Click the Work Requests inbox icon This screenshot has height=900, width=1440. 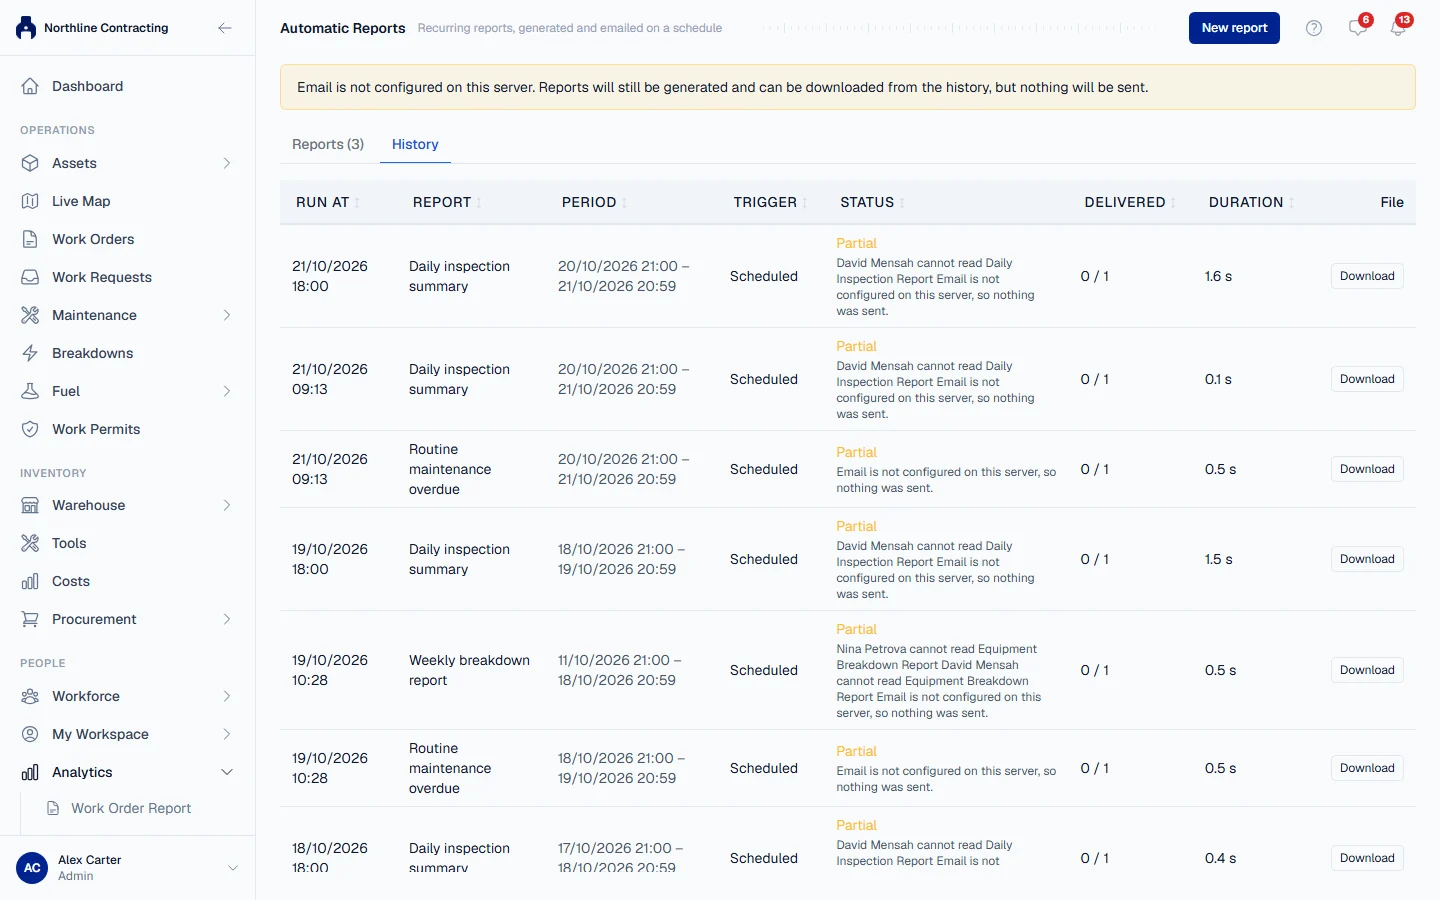tap(30, 277)
